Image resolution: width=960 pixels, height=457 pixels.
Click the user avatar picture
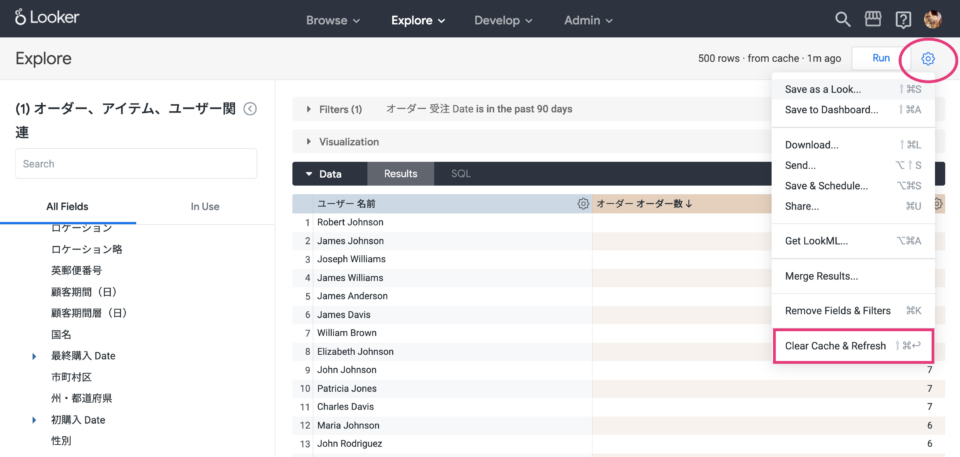(x=932, y=19)
